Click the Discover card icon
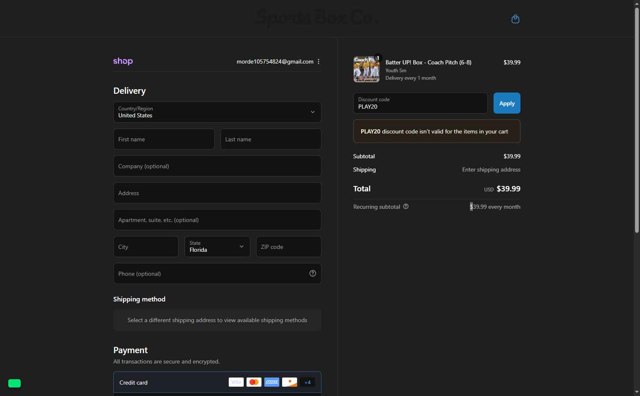Viewport: 640px width, 396px height. pyautogui.click(x=289, y=382)
